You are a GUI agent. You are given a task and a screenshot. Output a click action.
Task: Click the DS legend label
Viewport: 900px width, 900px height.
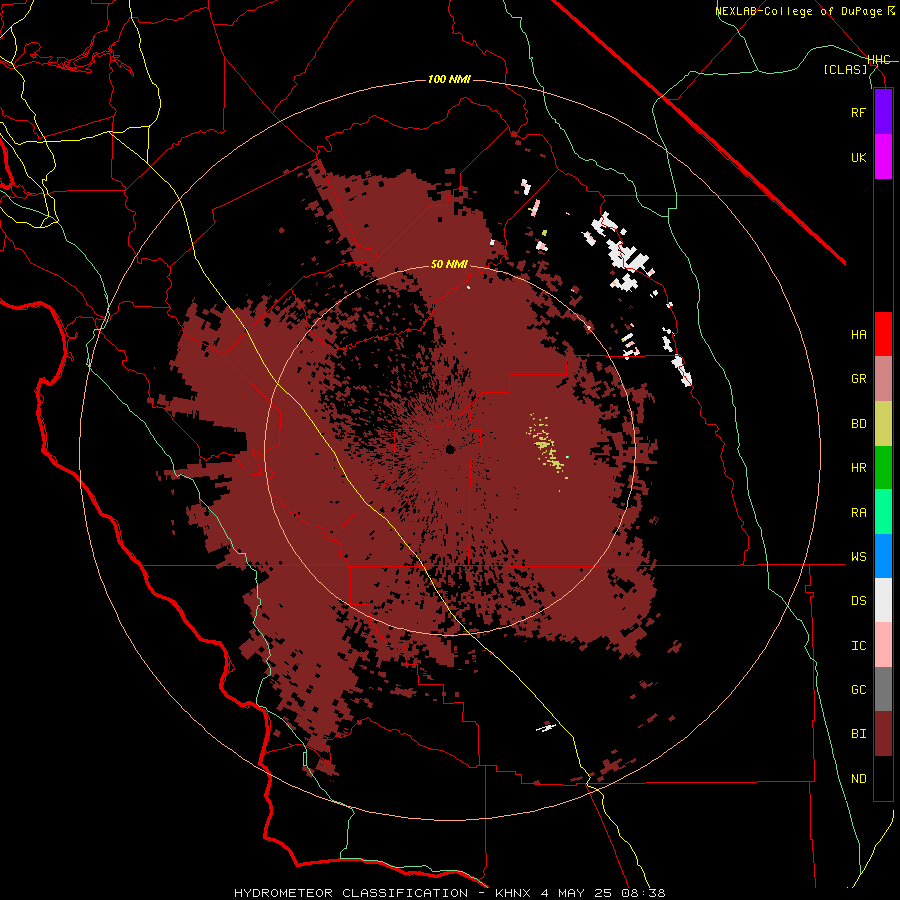(x=858, y=601)
